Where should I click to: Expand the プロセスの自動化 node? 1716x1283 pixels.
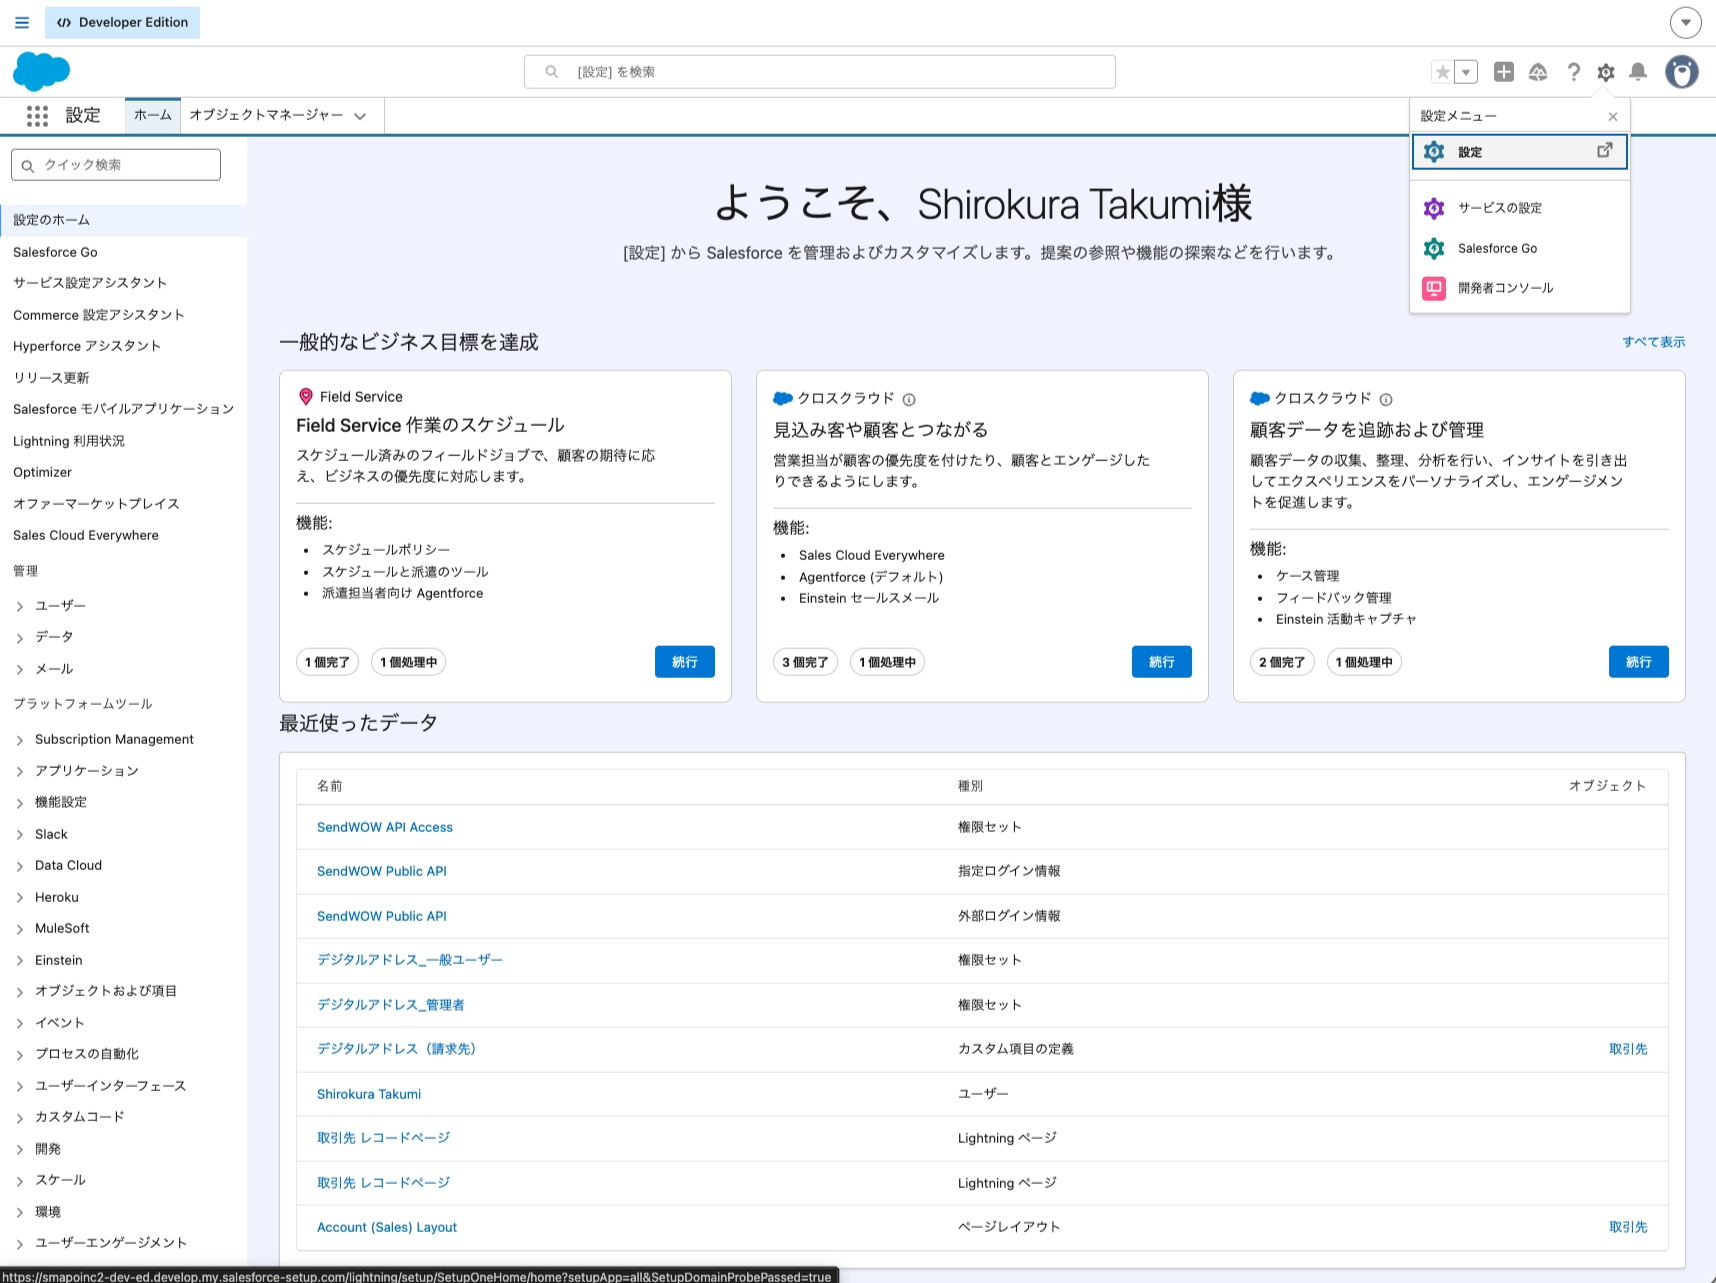tap(19, 1055)
